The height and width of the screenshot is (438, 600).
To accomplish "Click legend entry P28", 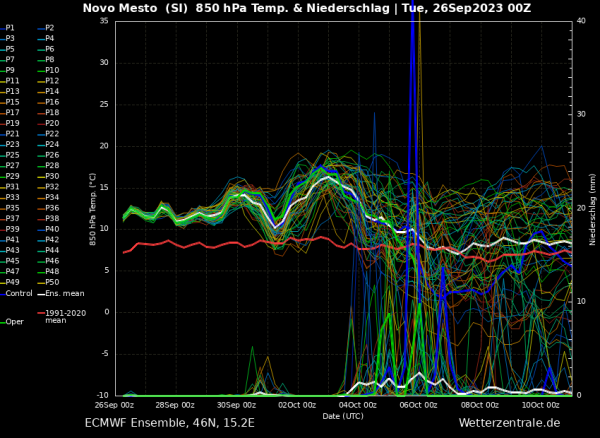I will click(x=48, y=166).
